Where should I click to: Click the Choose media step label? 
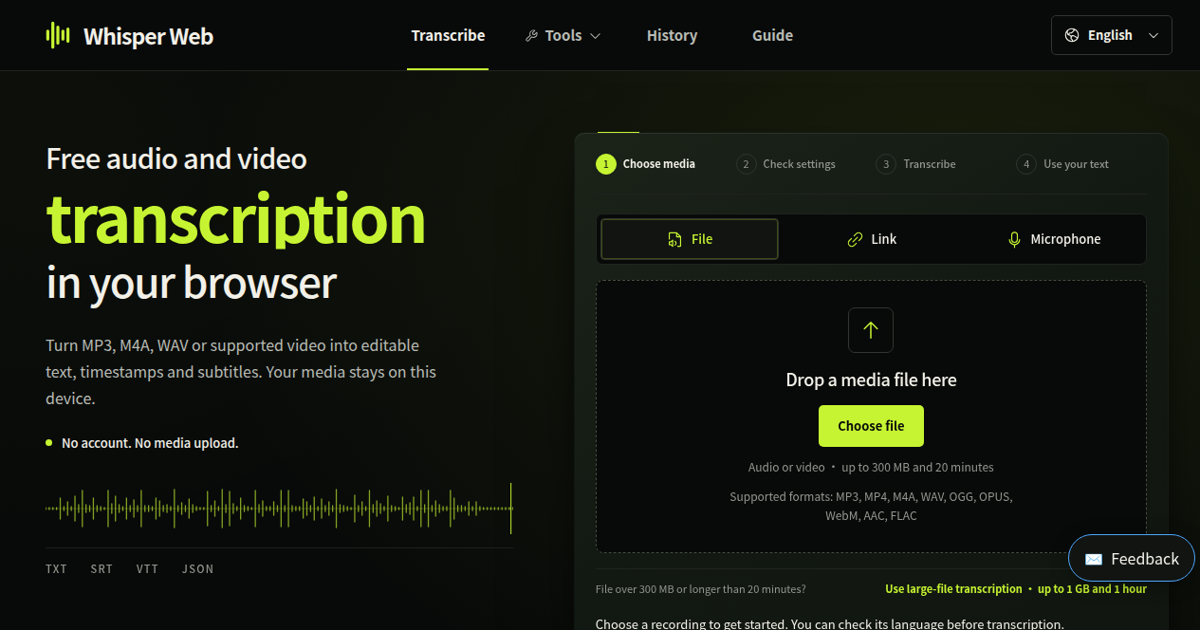[659, 164]
